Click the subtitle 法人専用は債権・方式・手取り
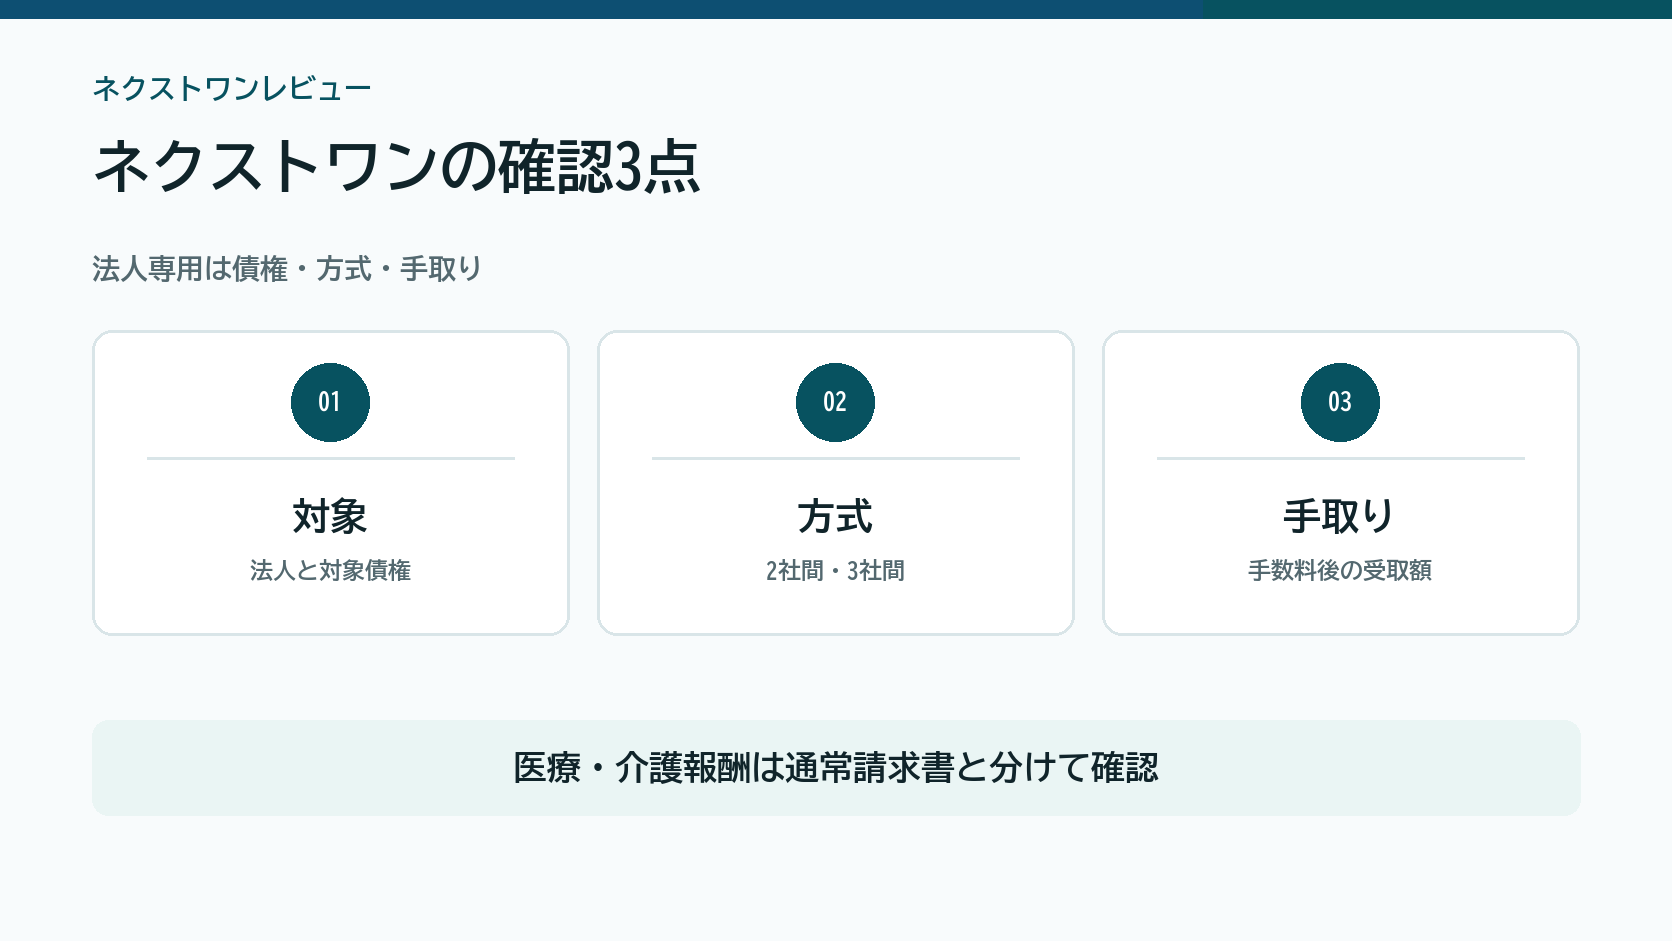This screenshot has height=941, width=1672. tap(287, 269)
